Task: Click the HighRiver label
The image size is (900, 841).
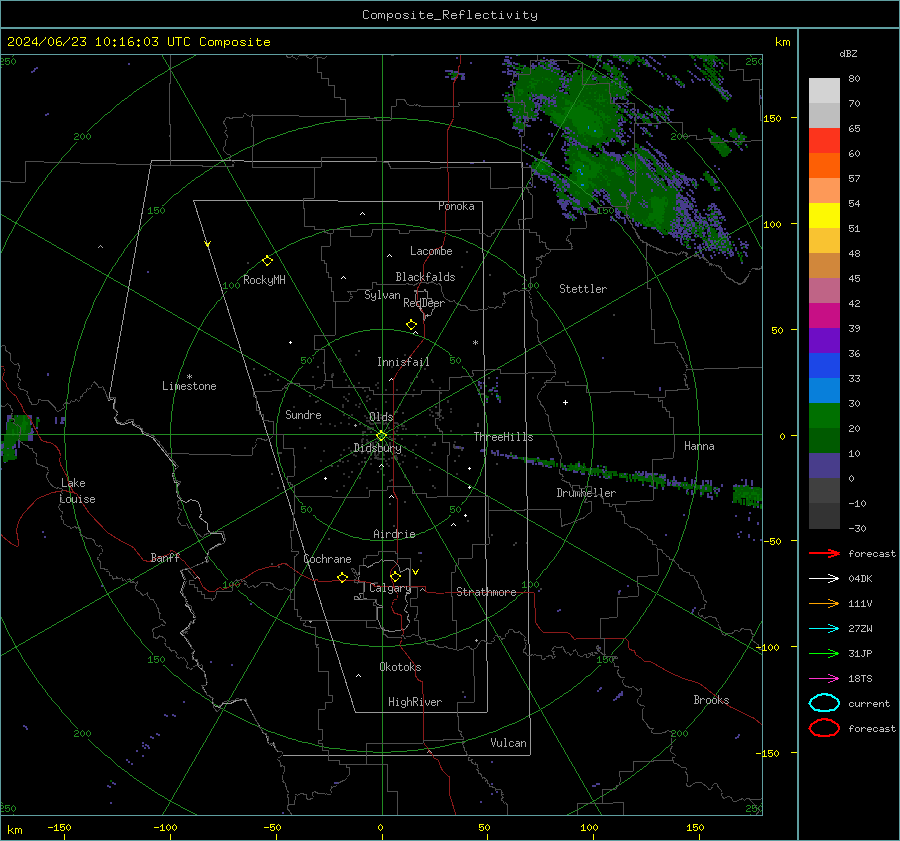Action: [415, 702]
